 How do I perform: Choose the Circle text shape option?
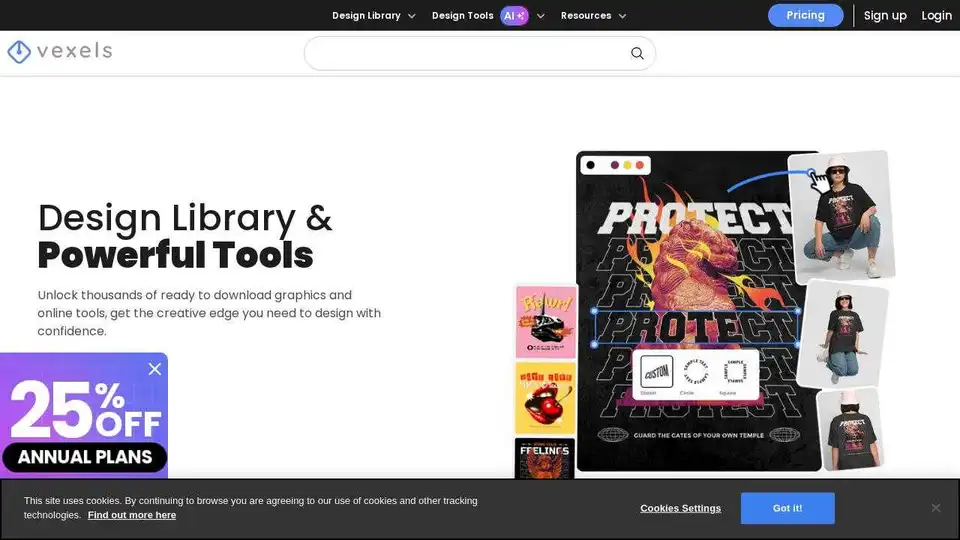(695, 372)
